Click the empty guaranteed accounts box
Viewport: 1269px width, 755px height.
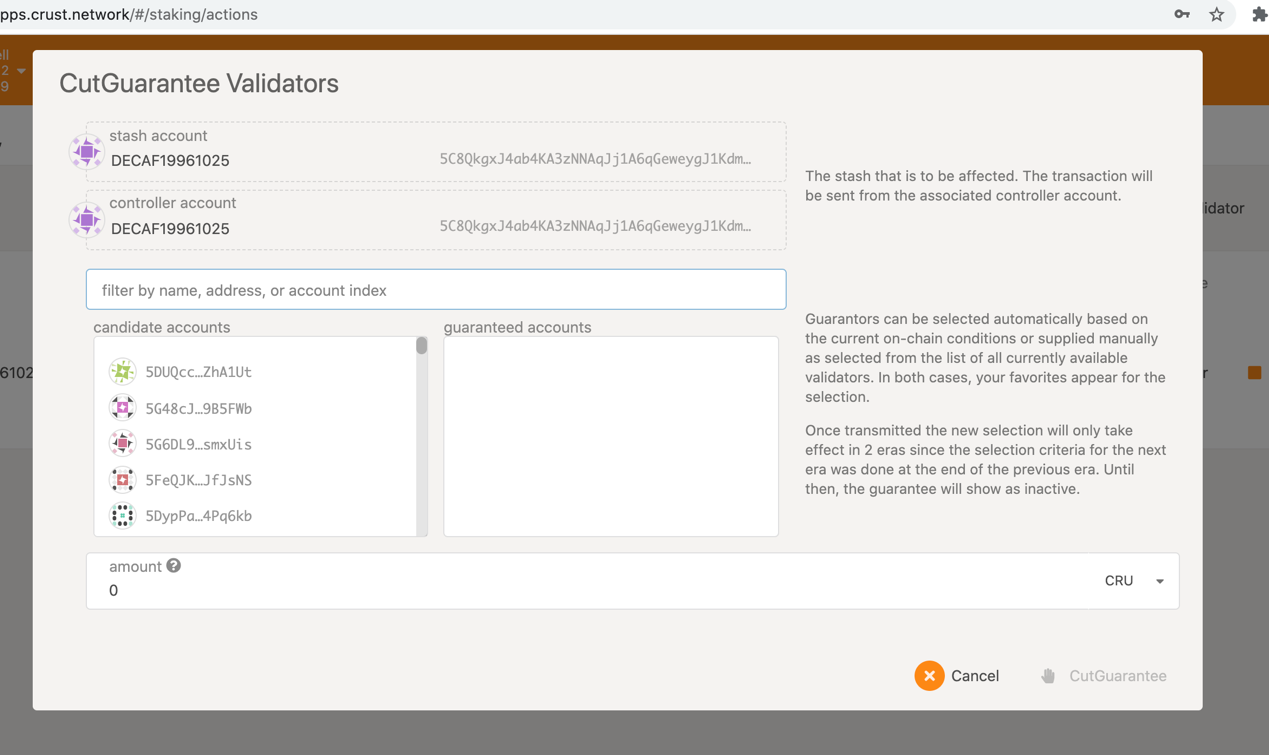pos(610,436)
